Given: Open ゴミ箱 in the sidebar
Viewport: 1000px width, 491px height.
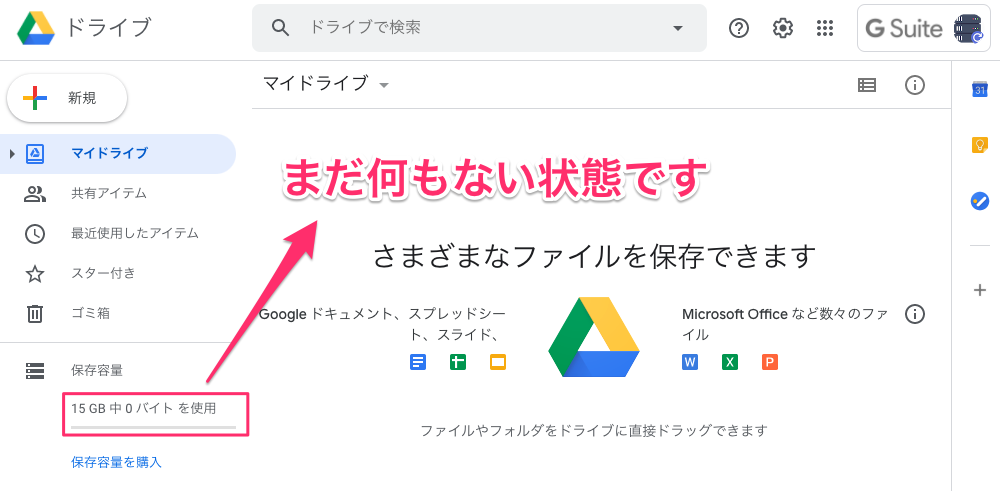Looking at the screenshot, I should pyautogui.click(x=90, y=313).
